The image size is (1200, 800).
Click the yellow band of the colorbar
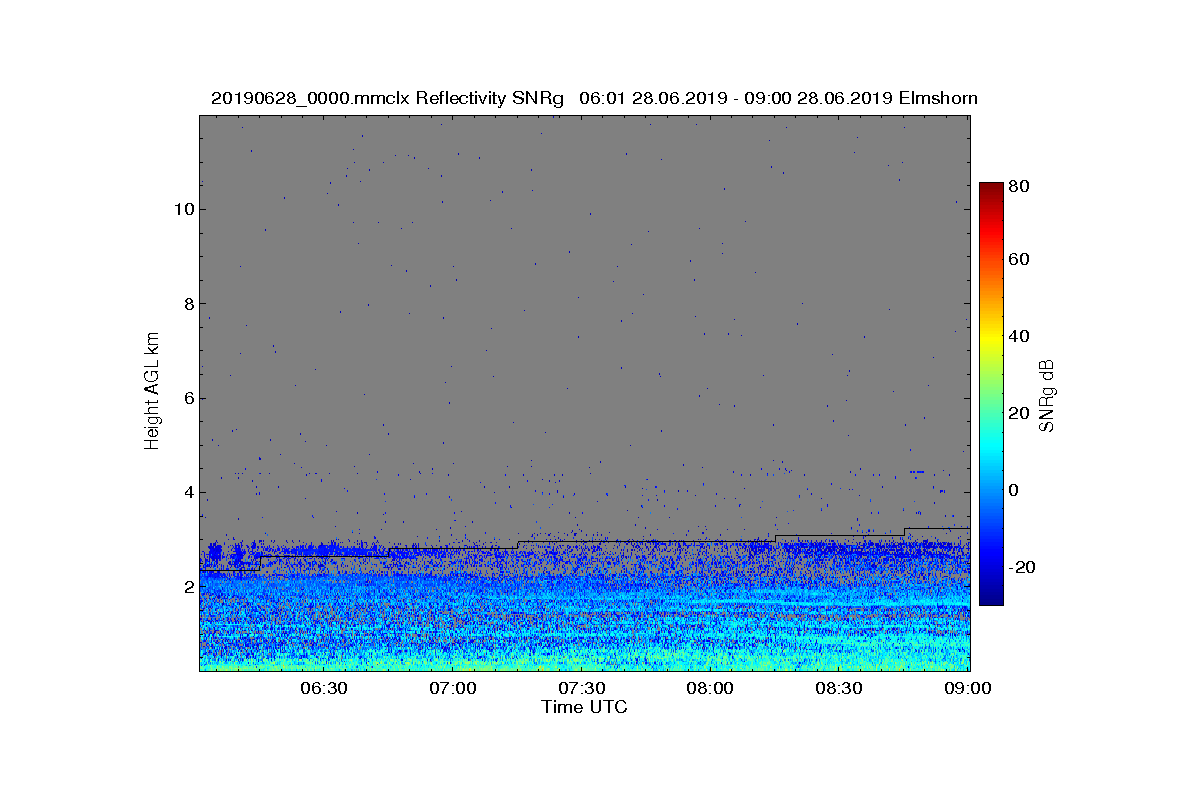tap(990, 340)
